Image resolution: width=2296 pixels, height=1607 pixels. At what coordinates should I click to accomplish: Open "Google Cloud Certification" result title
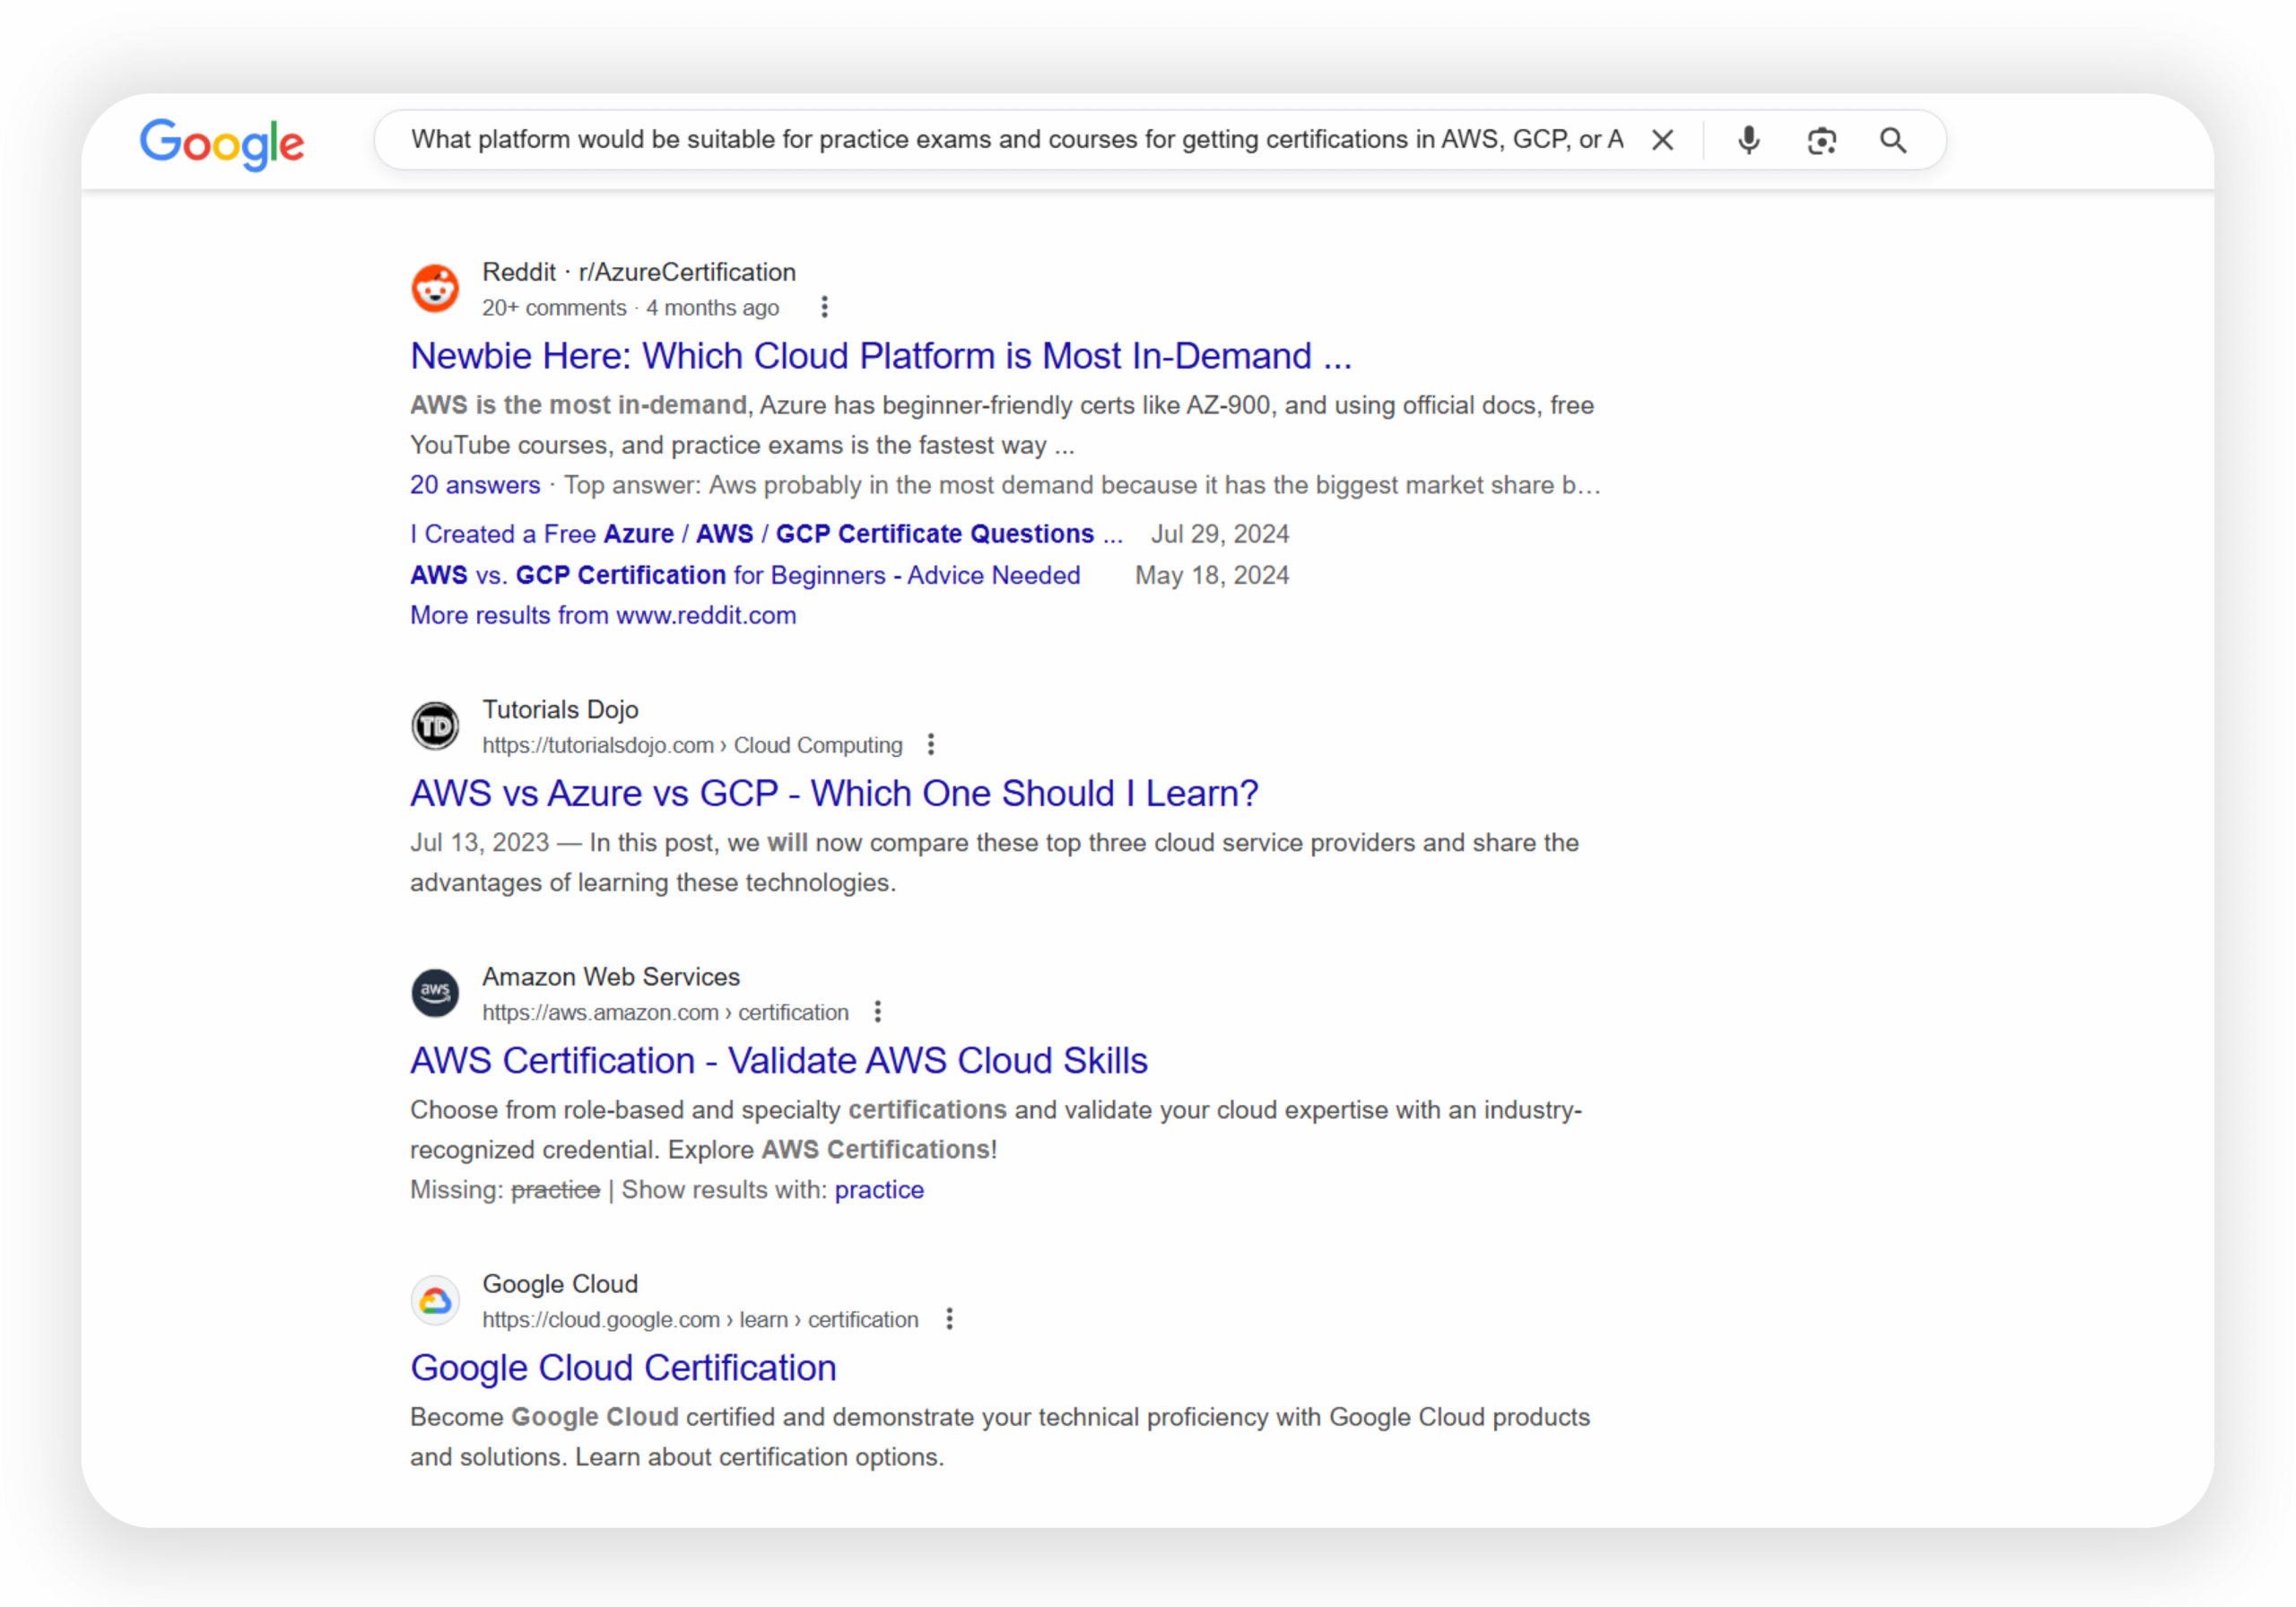point(623,1367)
